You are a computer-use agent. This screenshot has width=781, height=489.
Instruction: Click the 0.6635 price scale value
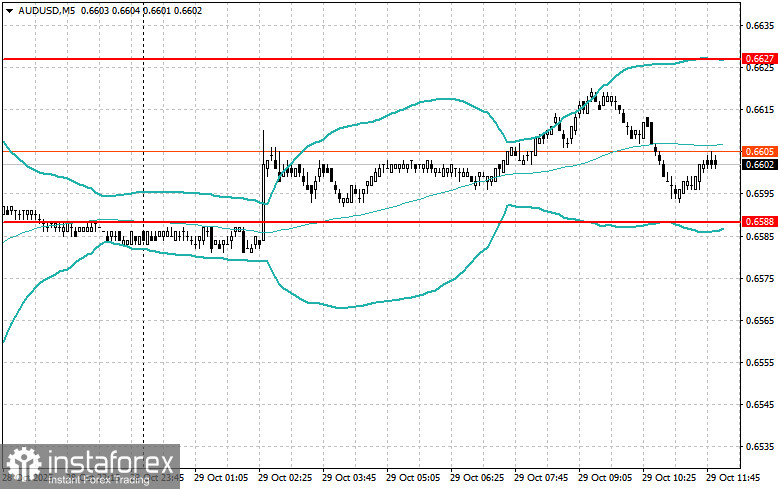[760, 25]
